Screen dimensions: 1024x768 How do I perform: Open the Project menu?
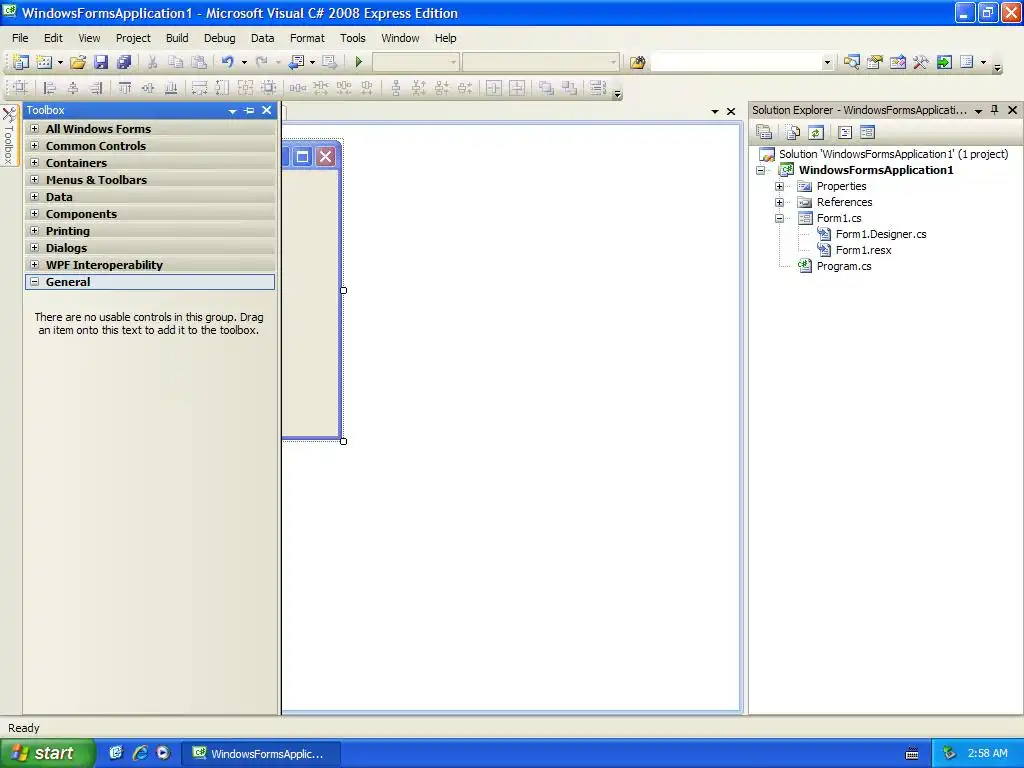[x=133, y=38]
